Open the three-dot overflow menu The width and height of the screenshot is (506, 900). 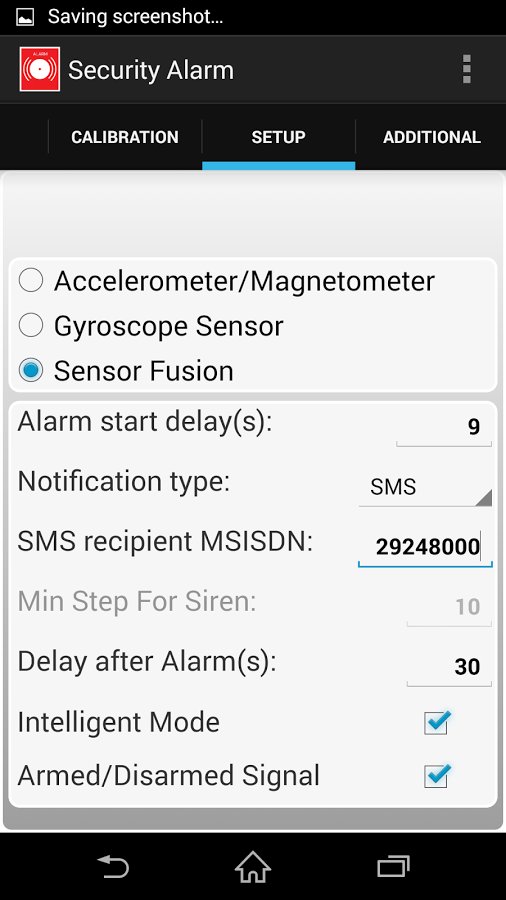pyautogui.click(x=466, y=69)
